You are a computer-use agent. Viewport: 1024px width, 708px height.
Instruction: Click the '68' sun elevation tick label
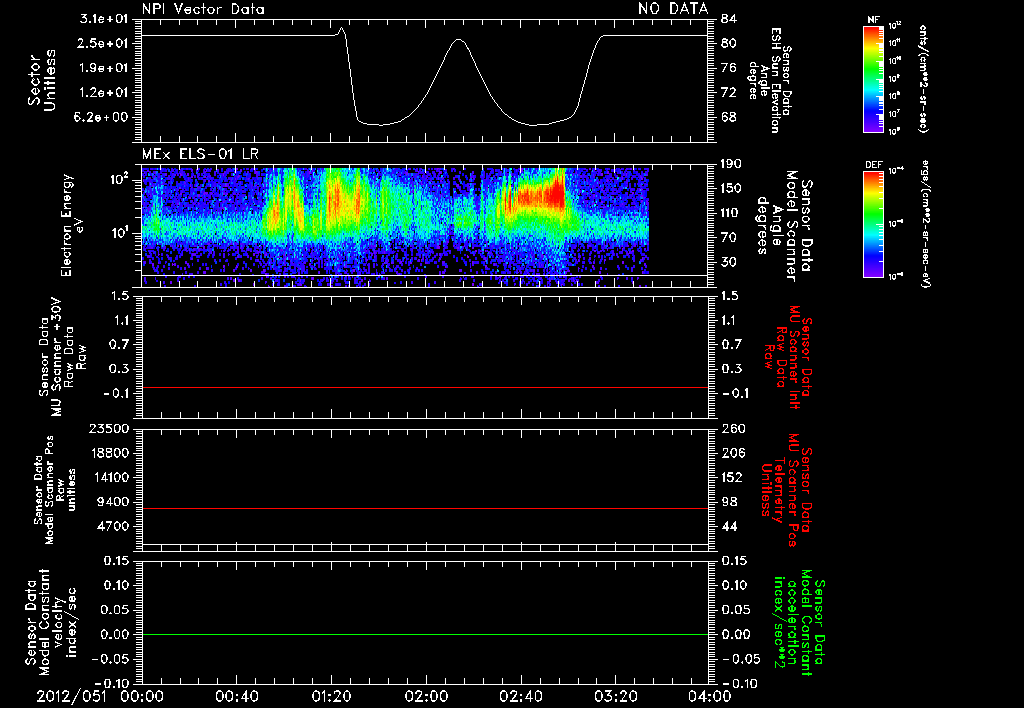click(729, 118)
